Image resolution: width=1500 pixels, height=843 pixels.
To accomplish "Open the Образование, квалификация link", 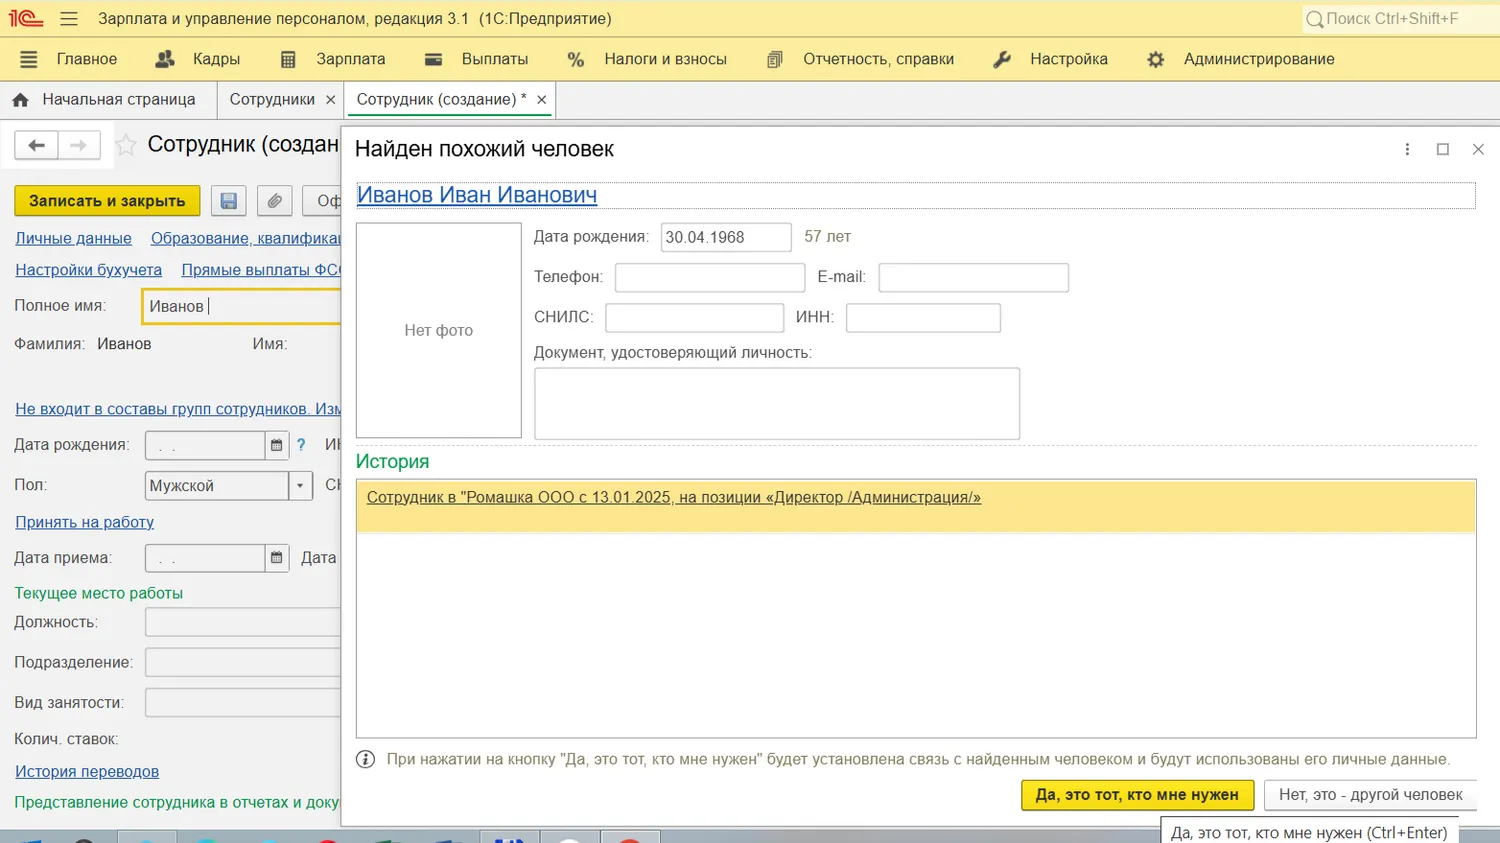I will pyautogui.click(x=246, y=238).
